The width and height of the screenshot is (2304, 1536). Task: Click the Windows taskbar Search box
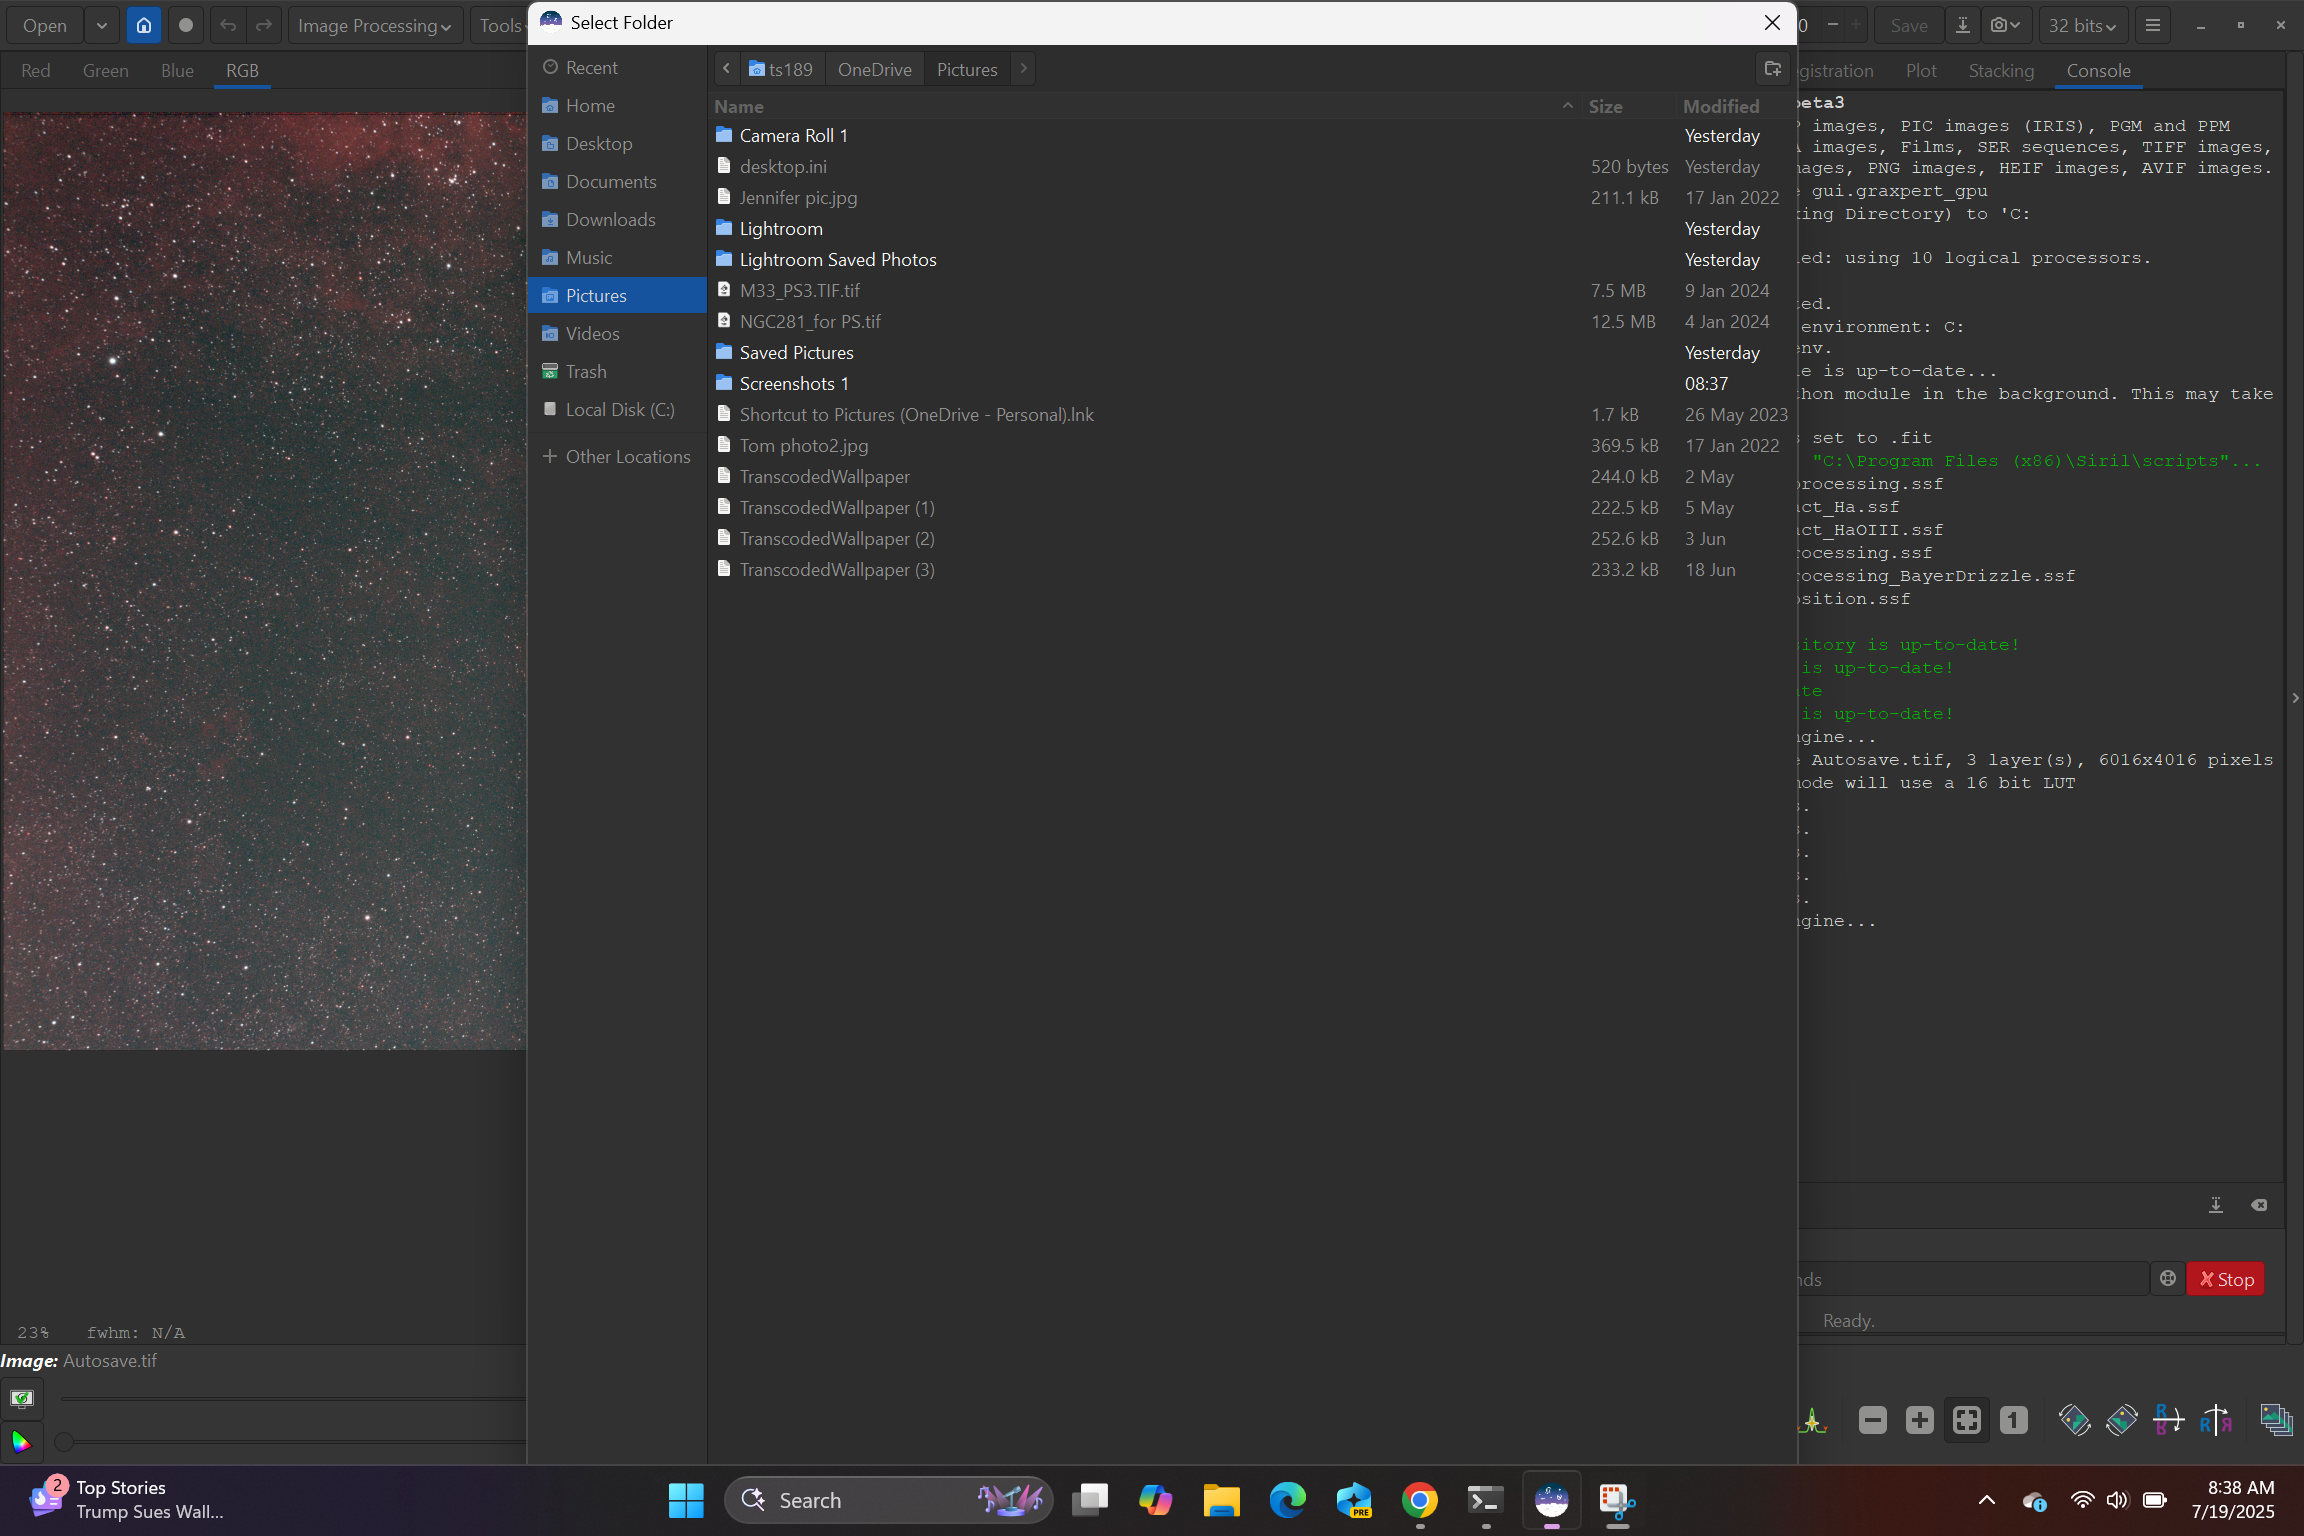click(x=889, y=1500)
